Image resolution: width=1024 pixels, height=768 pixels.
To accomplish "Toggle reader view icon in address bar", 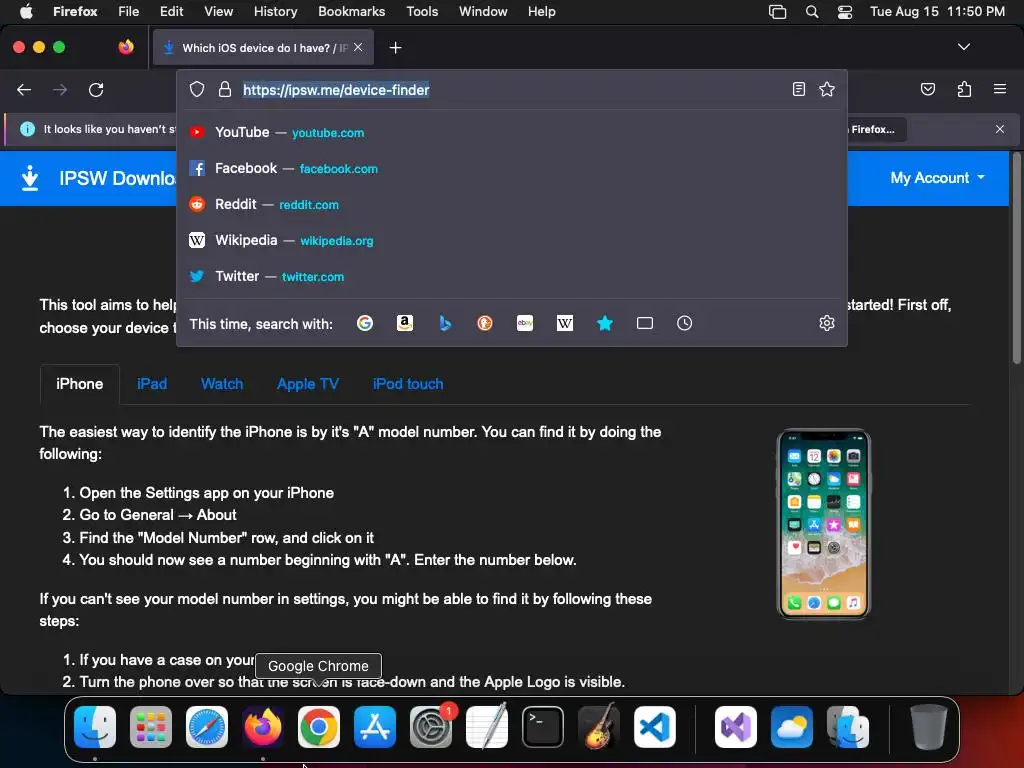I will click(798, 89).
